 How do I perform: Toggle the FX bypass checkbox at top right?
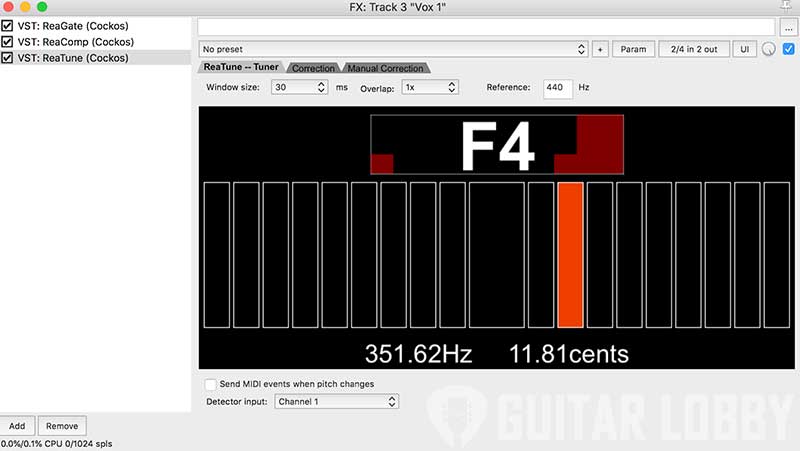(x=788, y=49)
